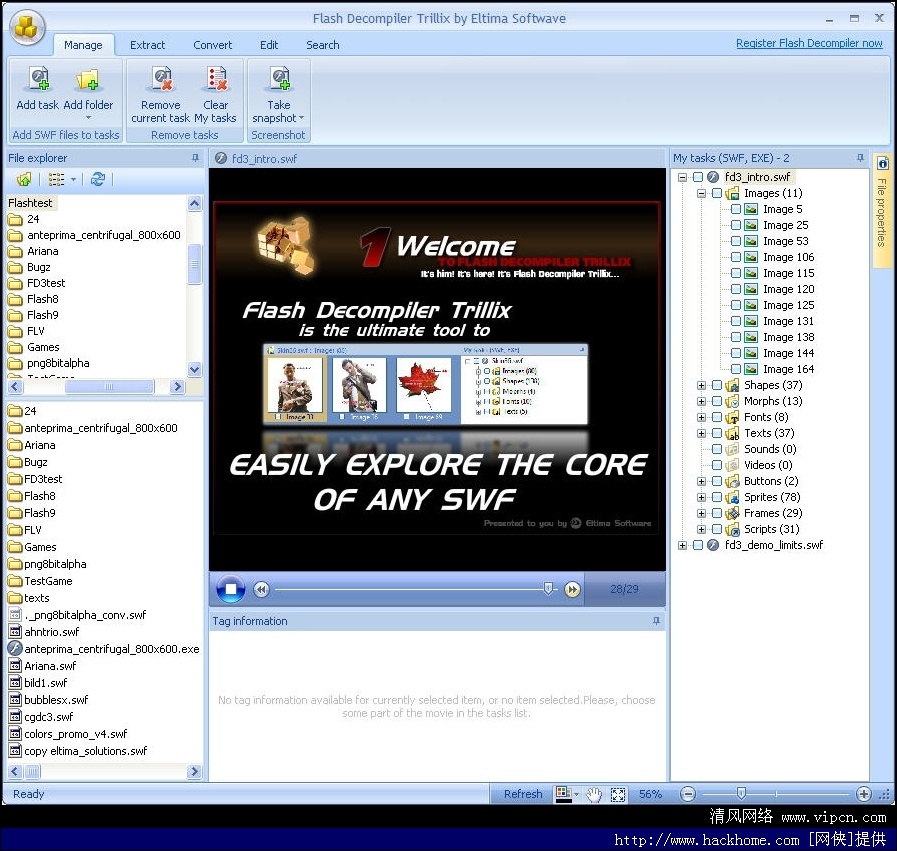Expand the Buttons (2) node

(x=701, y=482)
